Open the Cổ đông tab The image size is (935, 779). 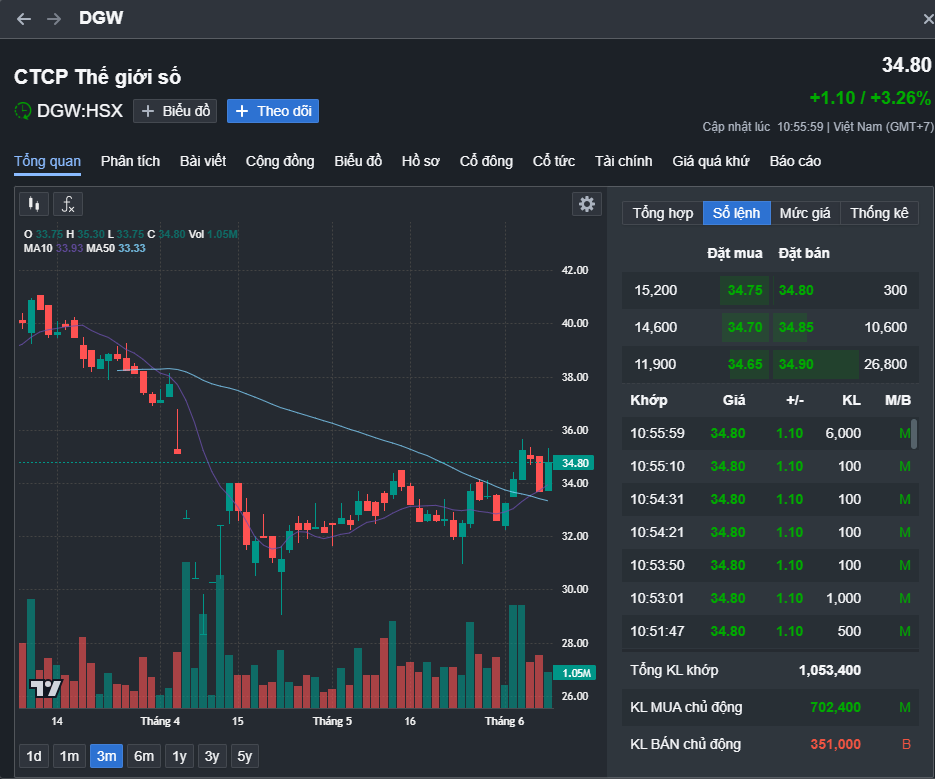[486, 161]
